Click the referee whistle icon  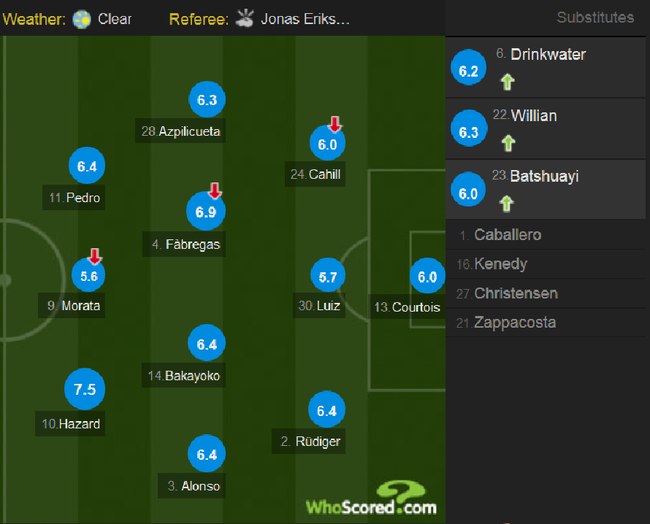click(x=245, y=19)
